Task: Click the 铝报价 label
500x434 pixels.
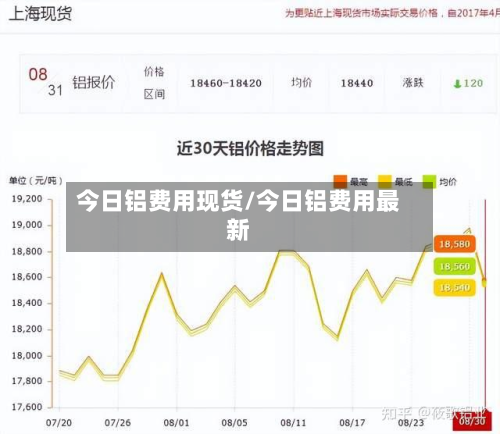Action: click(94, 82)
